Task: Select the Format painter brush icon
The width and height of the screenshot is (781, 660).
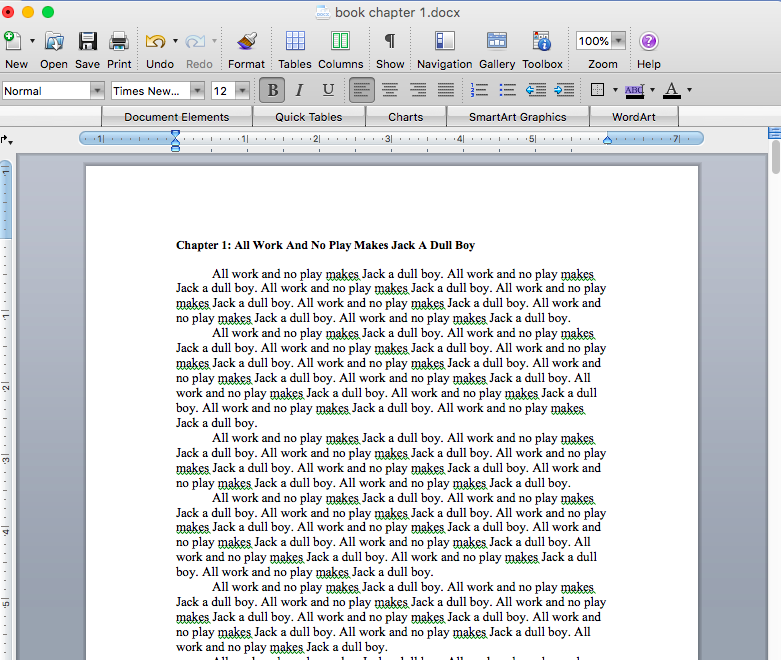Action: click(x=247, y=41)
